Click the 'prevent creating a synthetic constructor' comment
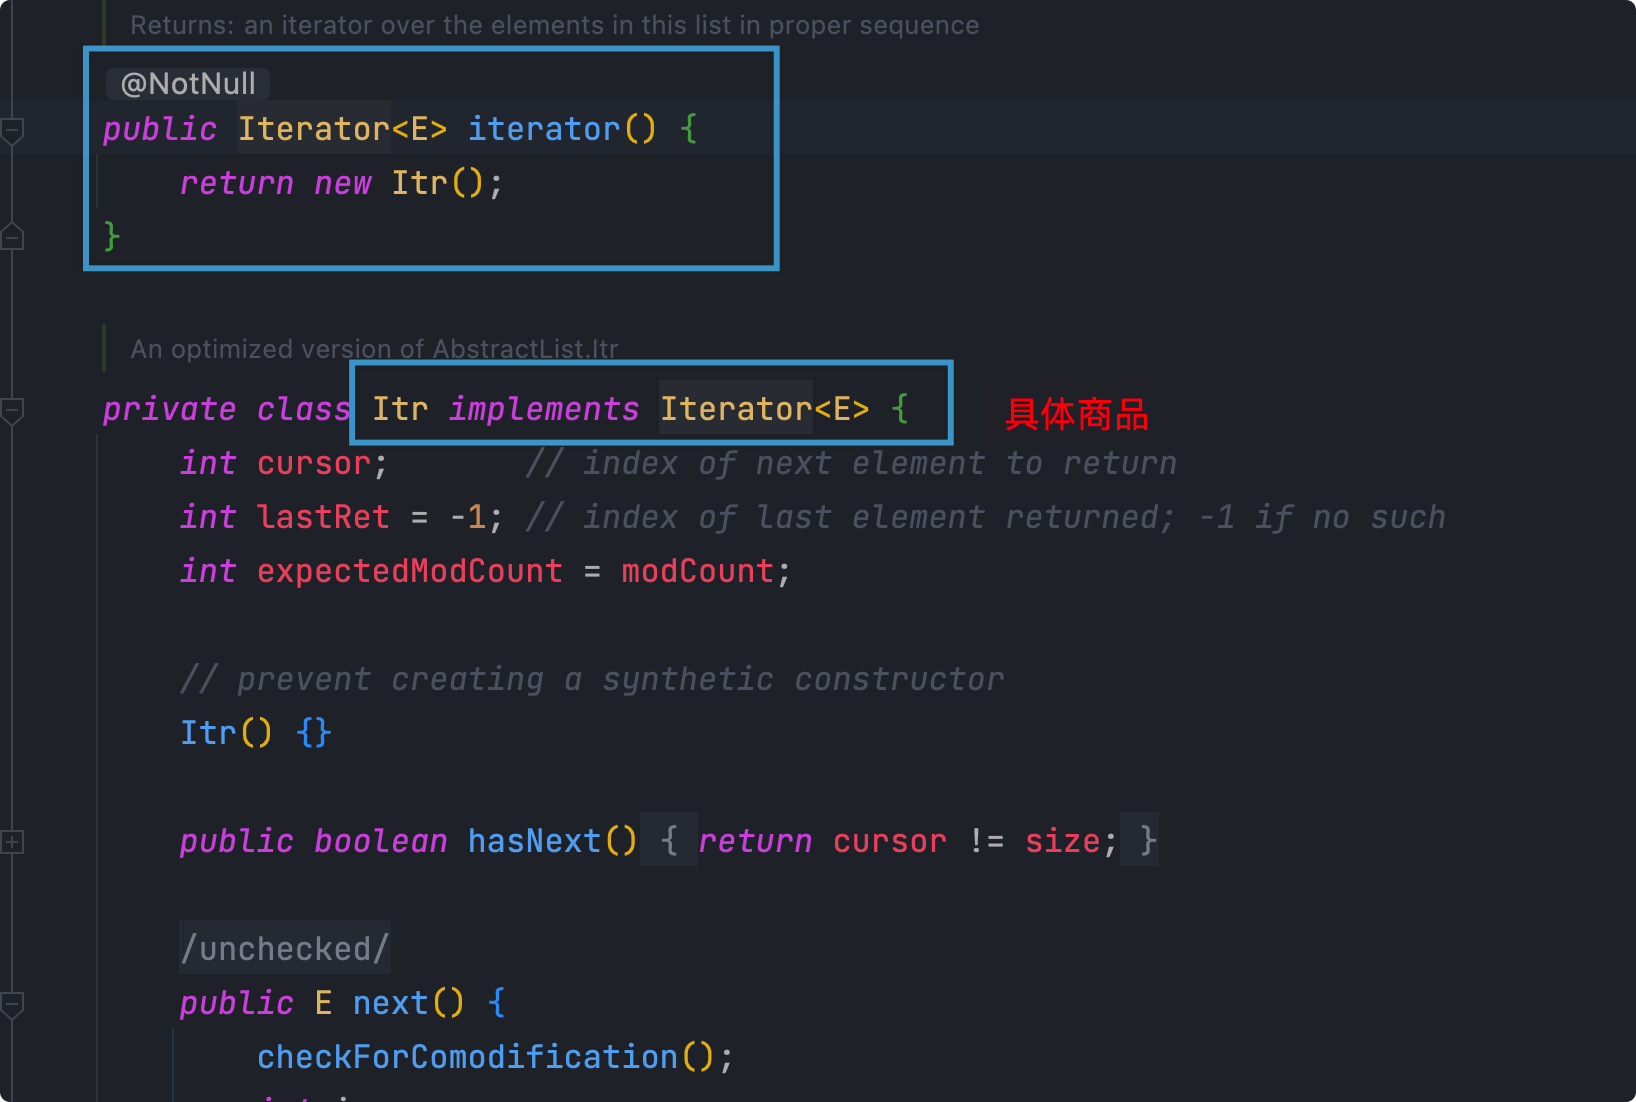Viewport: 1636px width, 1102px height. (x=592, y=679)
